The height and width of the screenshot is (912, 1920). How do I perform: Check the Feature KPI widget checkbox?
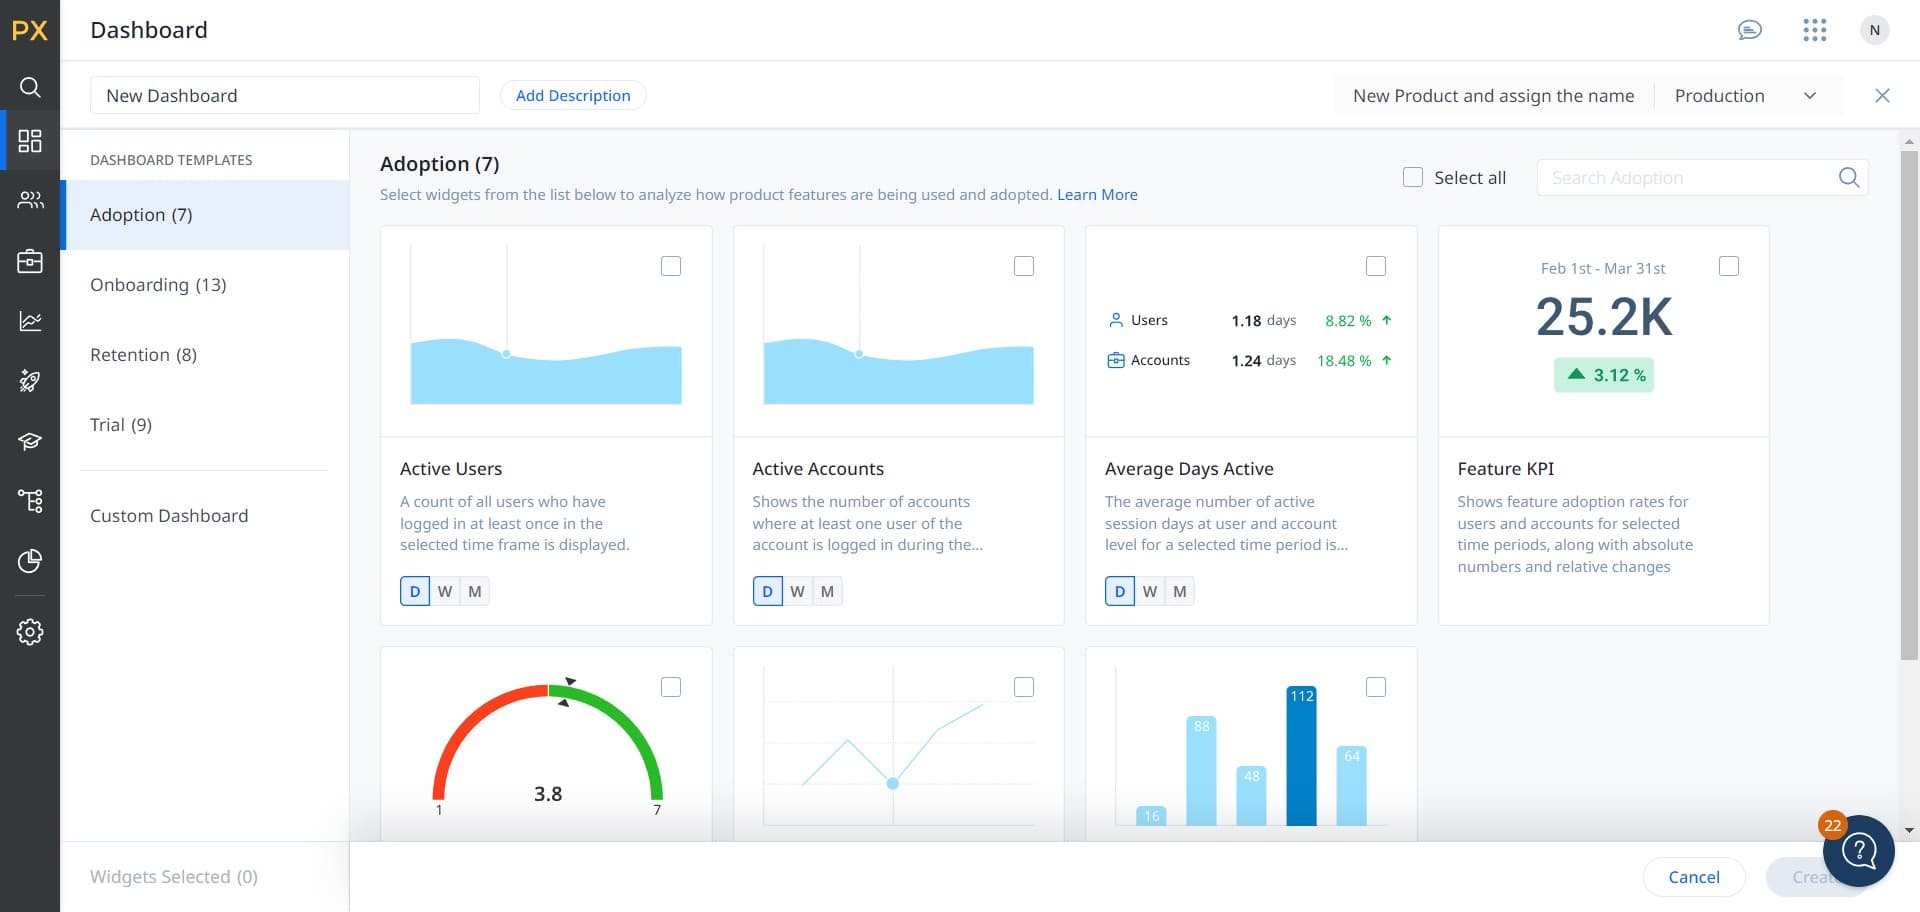(1729, 265)
